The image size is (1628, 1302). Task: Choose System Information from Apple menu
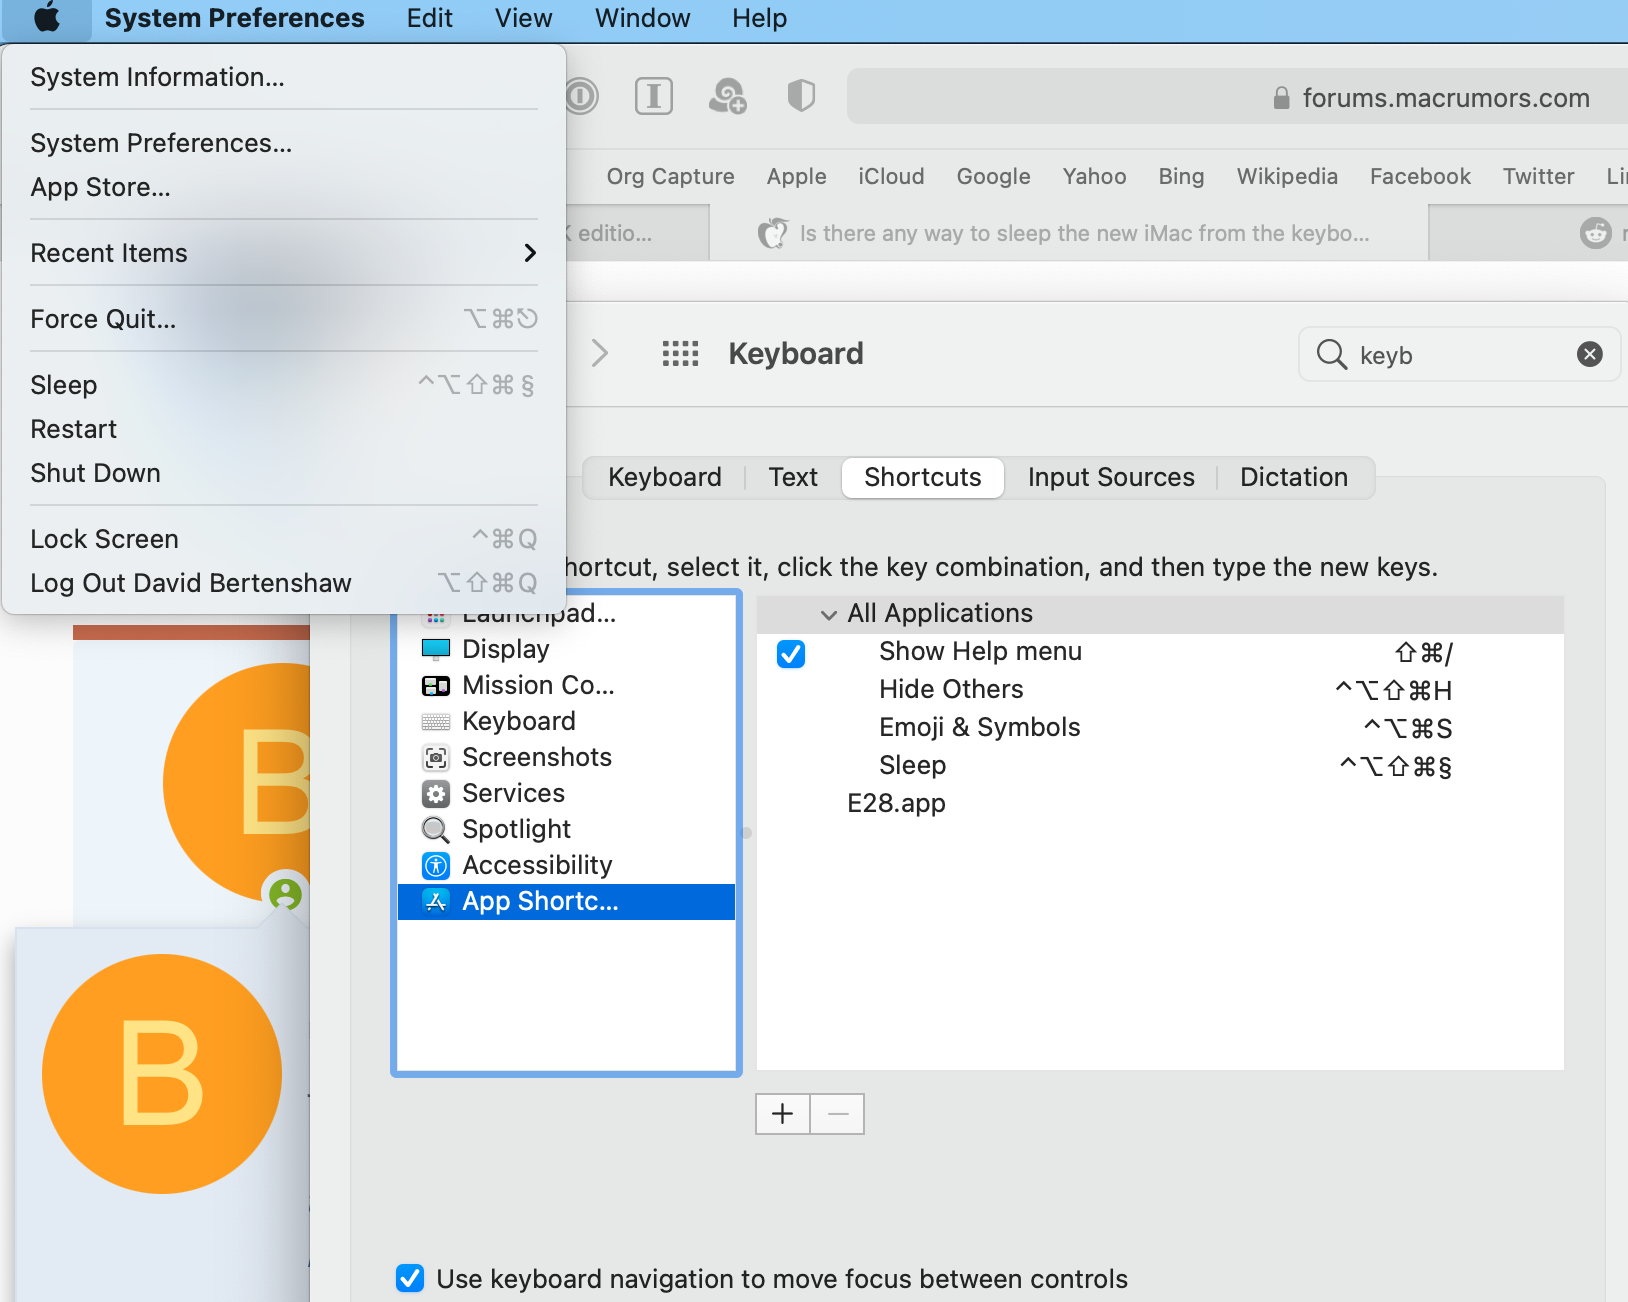pos(284,77)
